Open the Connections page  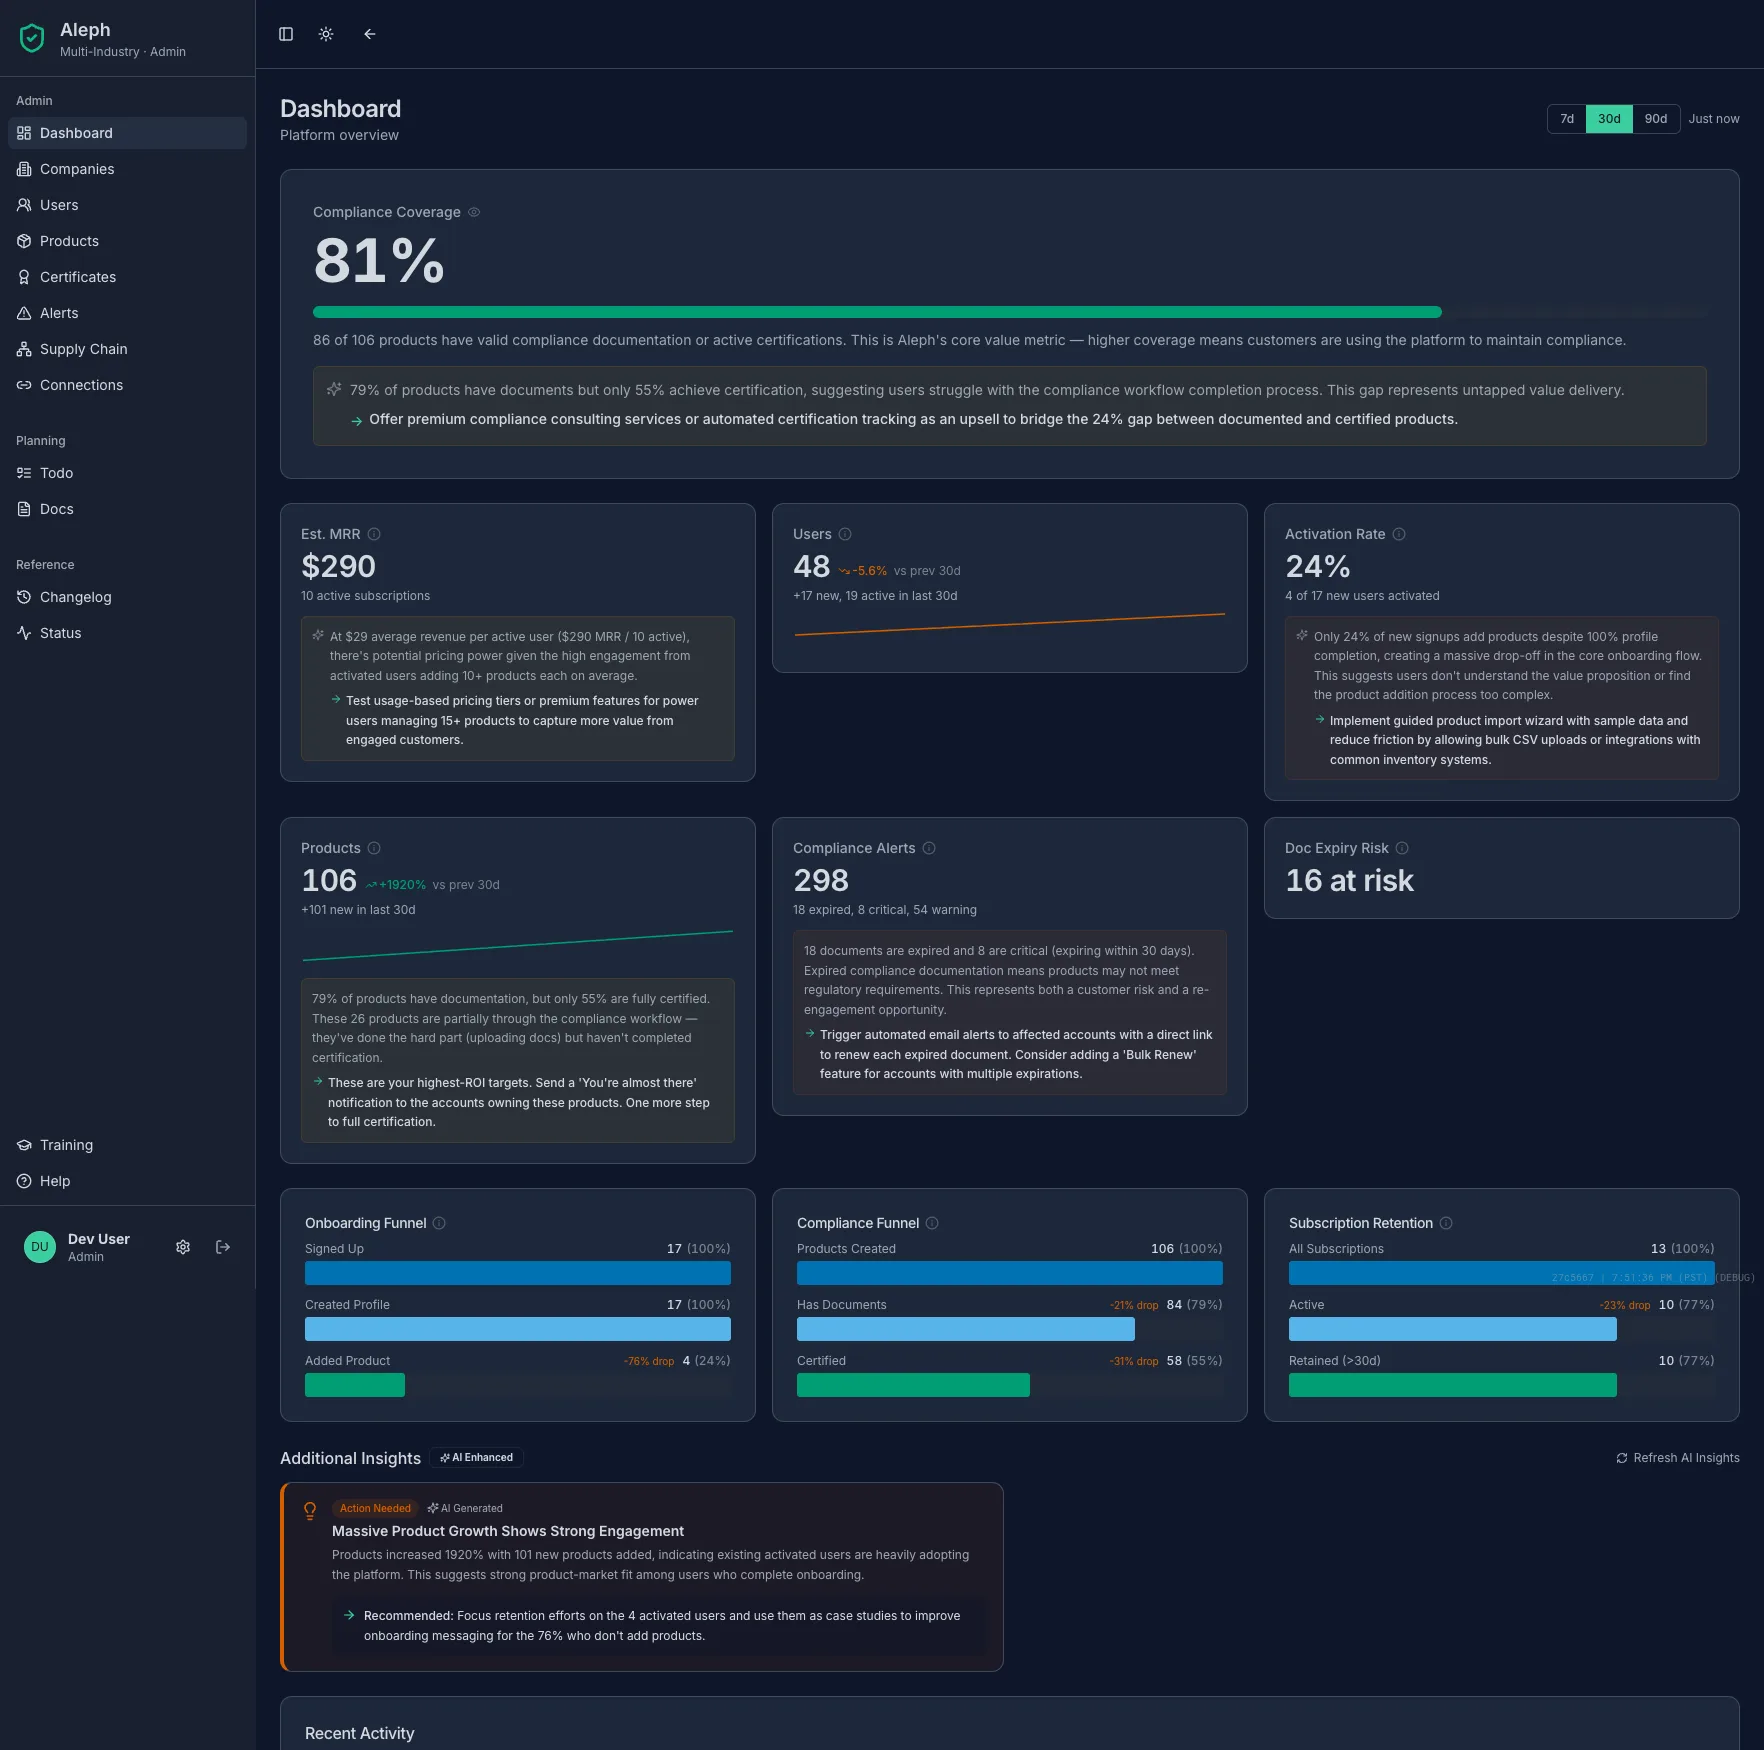81,385
